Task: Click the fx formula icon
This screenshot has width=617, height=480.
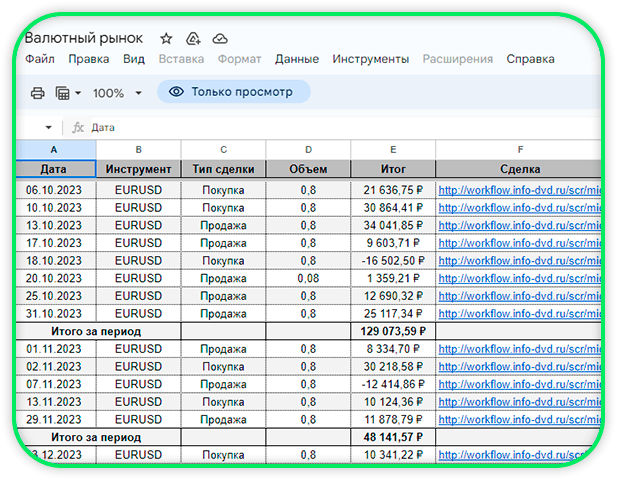Action: tap(77, 128)
